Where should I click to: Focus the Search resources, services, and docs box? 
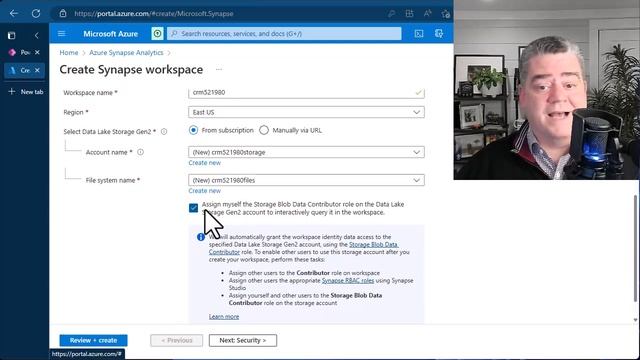click(284, 33)
